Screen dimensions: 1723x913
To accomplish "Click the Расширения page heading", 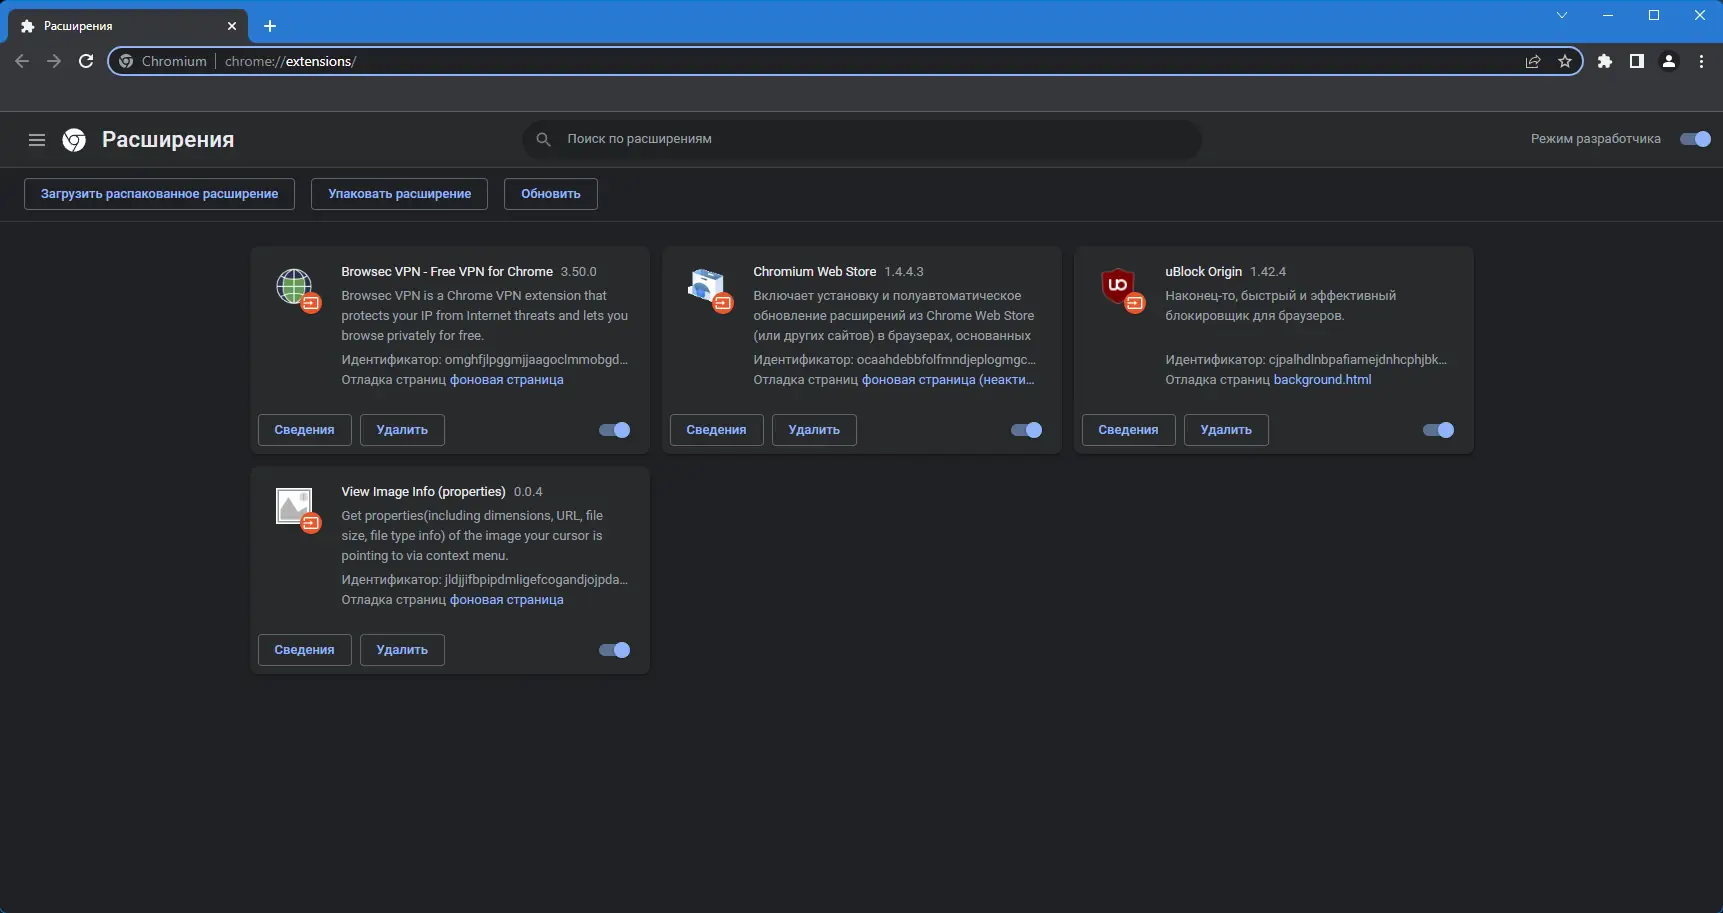I will tap(168, 140).
